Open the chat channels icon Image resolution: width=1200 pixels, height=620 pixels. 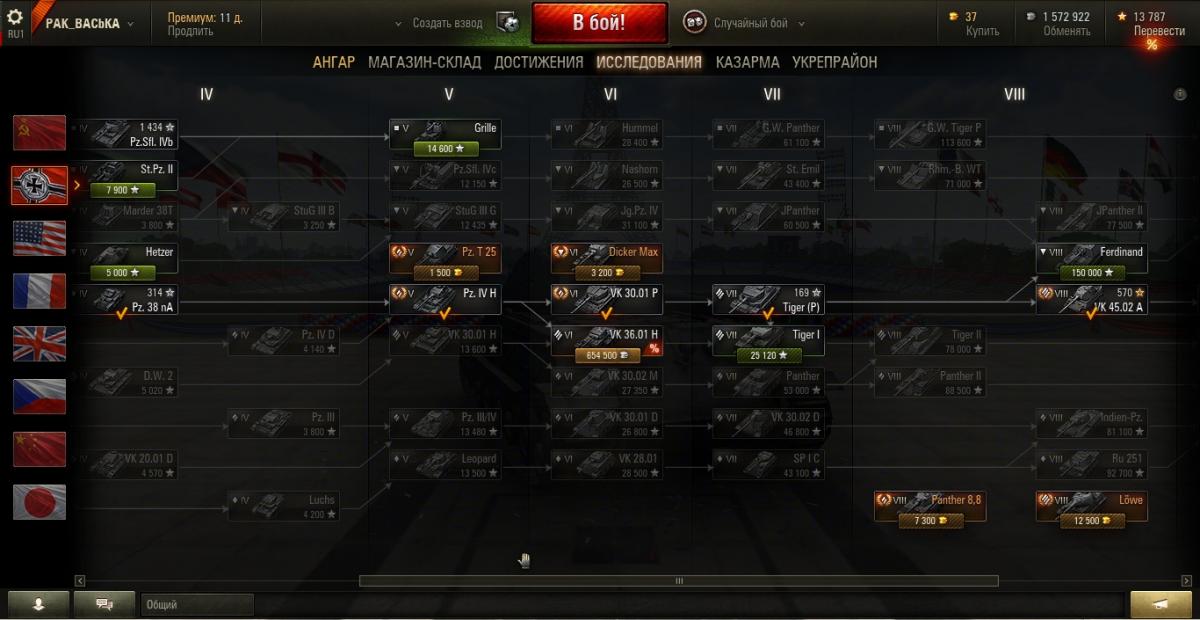point(103,604)
